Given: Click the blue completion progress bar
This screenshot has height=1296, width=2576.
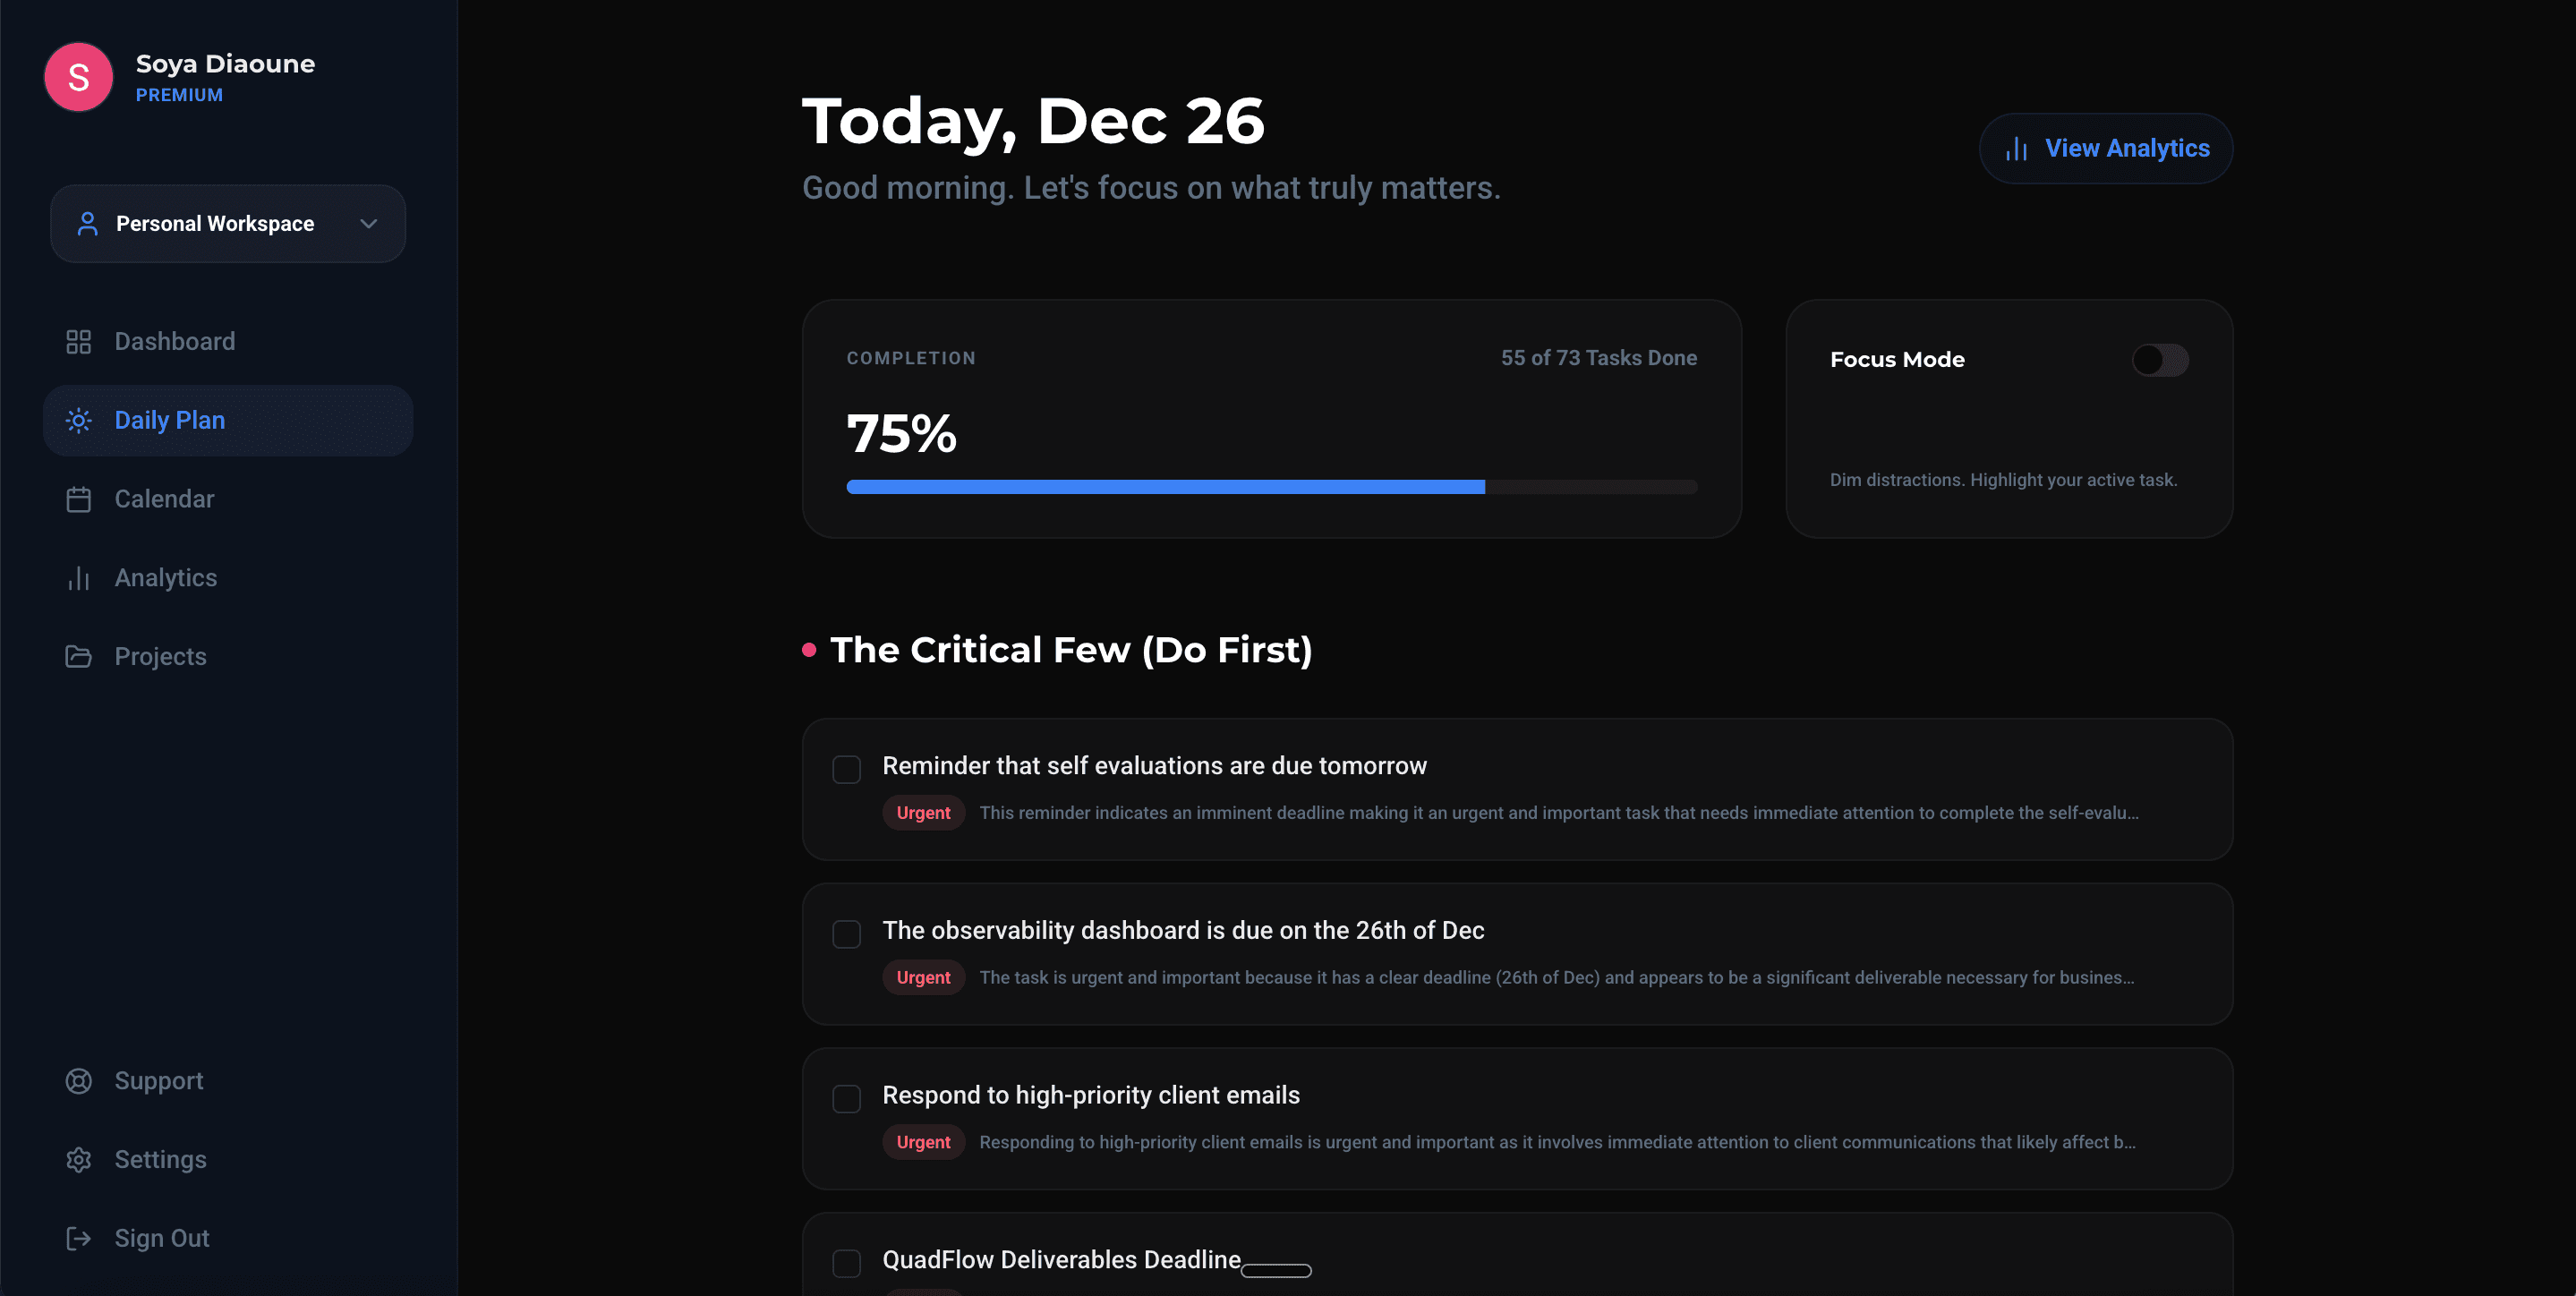Looking at the screenshot, I should [1165, 487].
